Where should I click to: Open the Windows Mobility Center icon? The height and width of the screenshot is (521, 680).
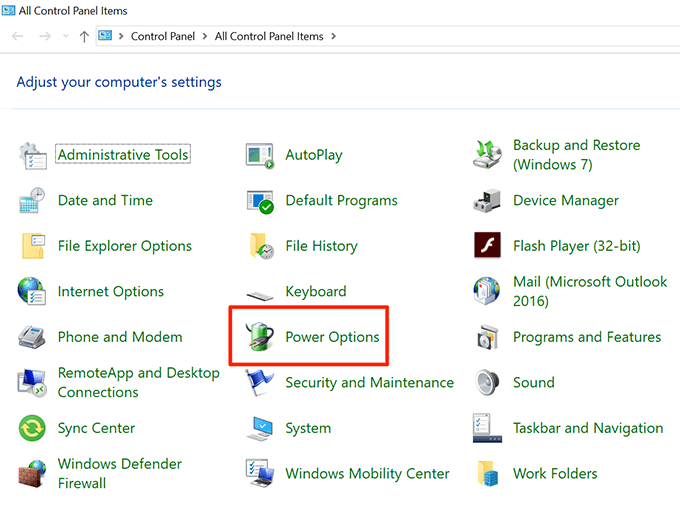click(x=260, y=473)
